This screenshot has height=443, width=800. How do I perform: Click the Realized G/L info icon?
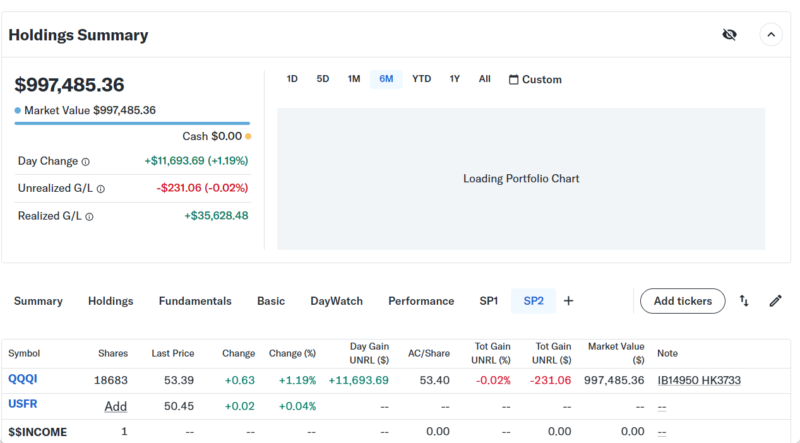pos(89,216)
